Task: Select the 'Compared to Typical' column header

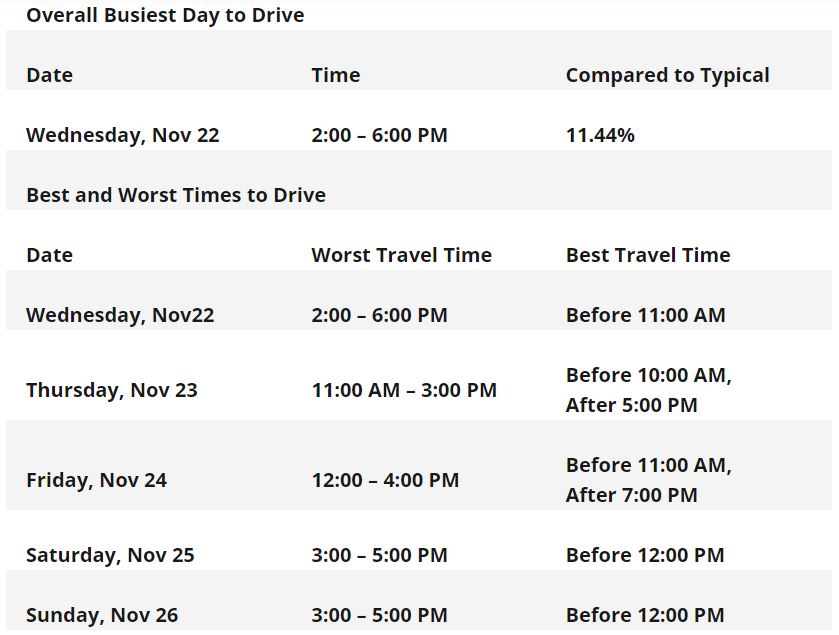Action: click(x=667, y=75)
